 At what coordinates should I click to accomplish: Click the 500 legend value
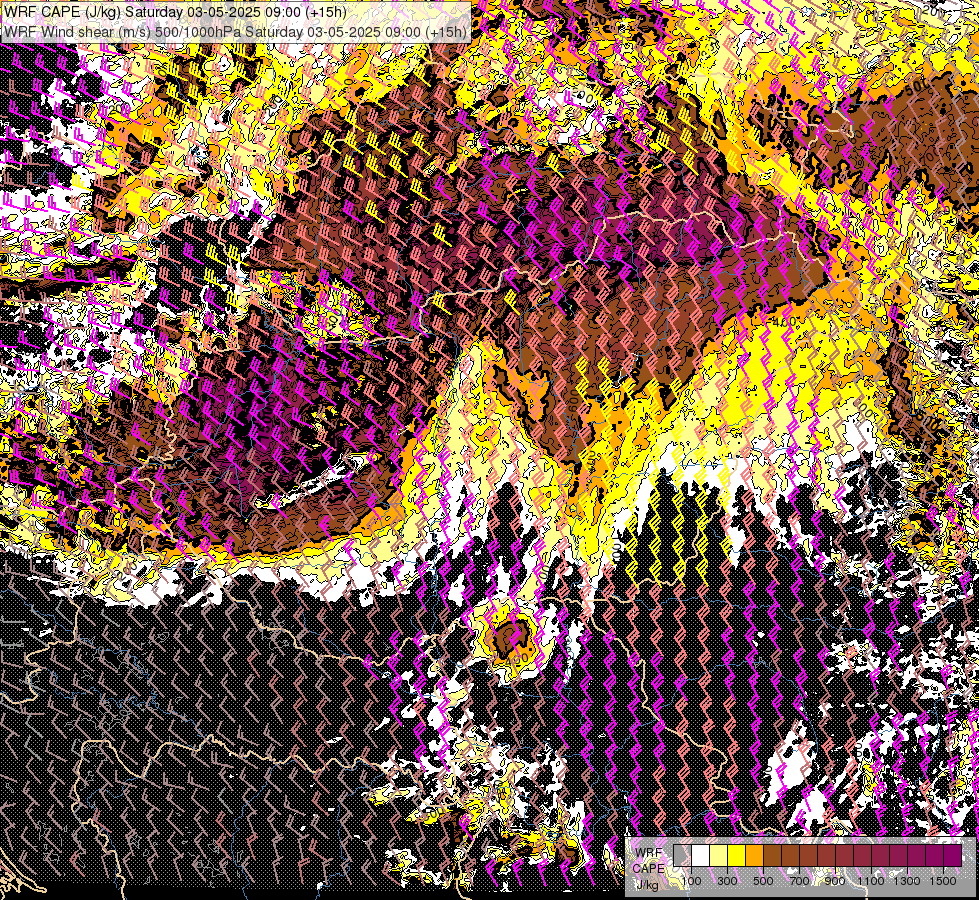tap(763, 881)
